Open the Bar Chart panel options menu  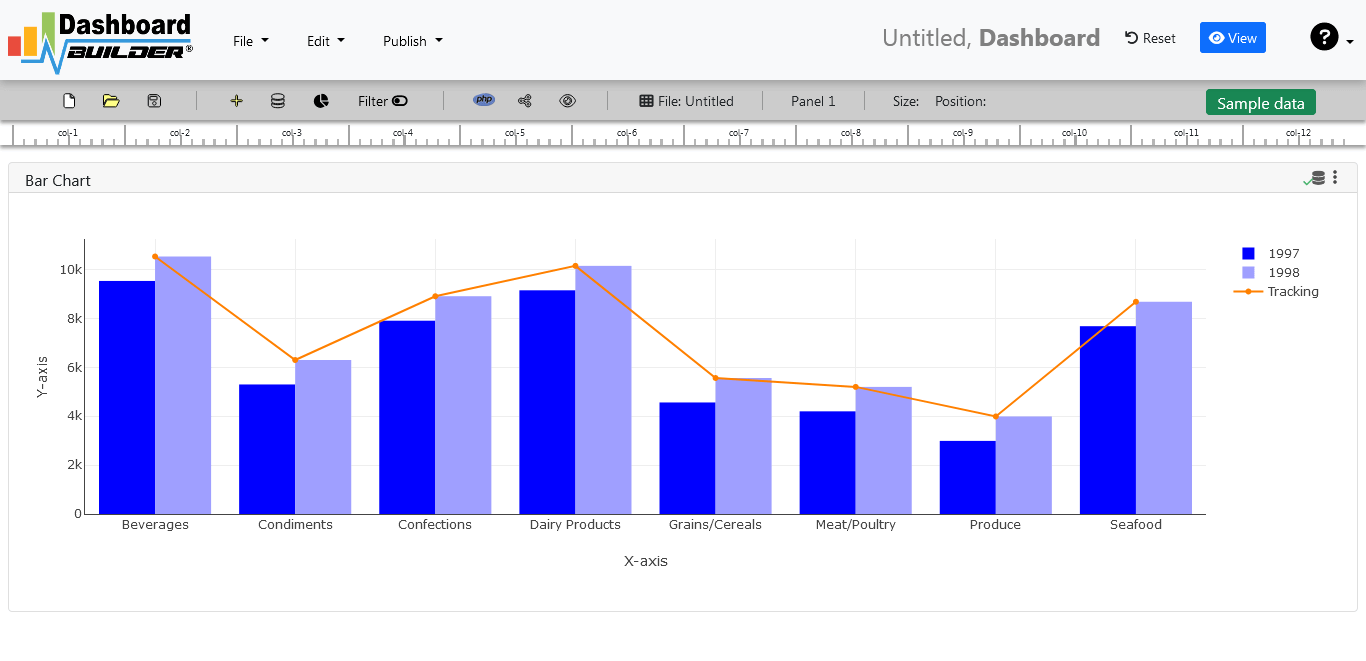1335,177
